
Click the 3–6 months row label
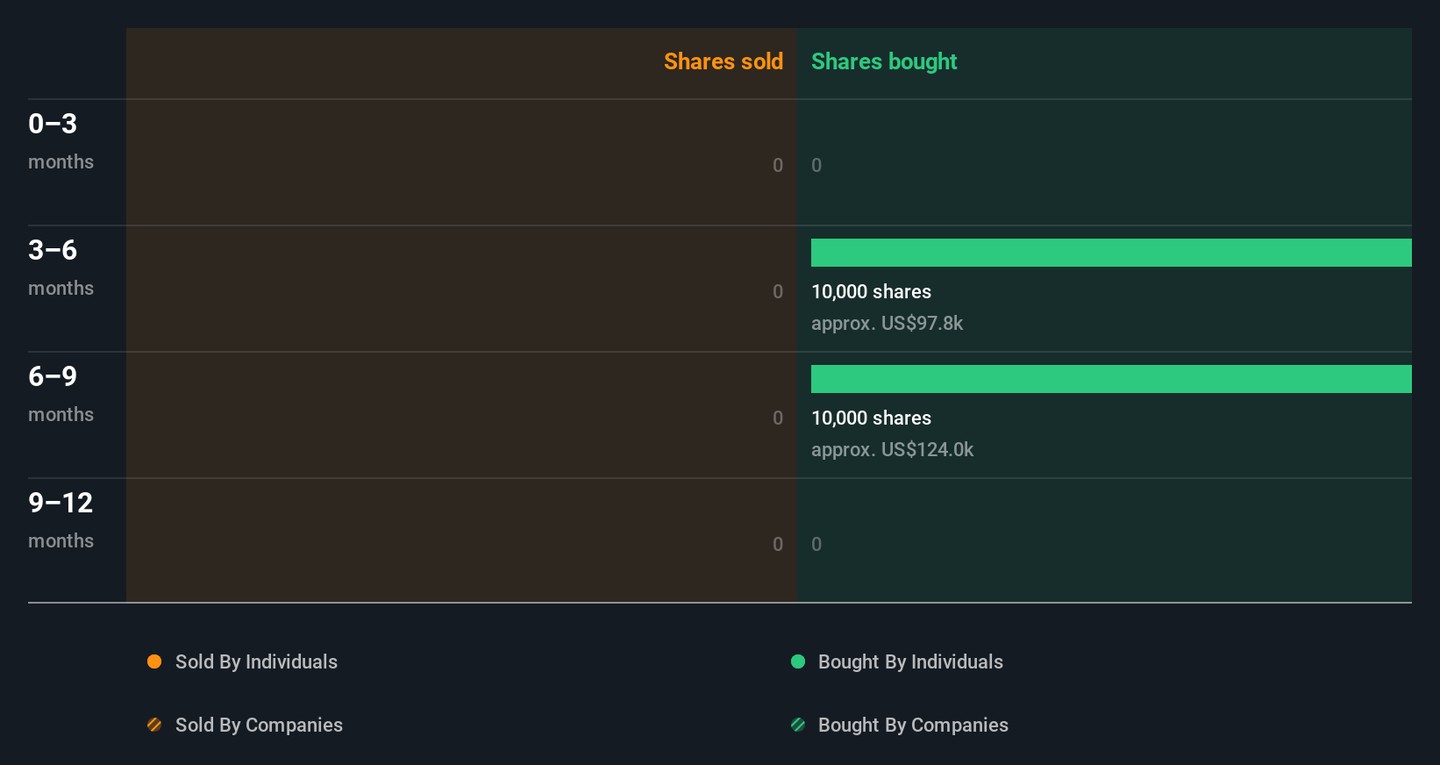[61, 266]
